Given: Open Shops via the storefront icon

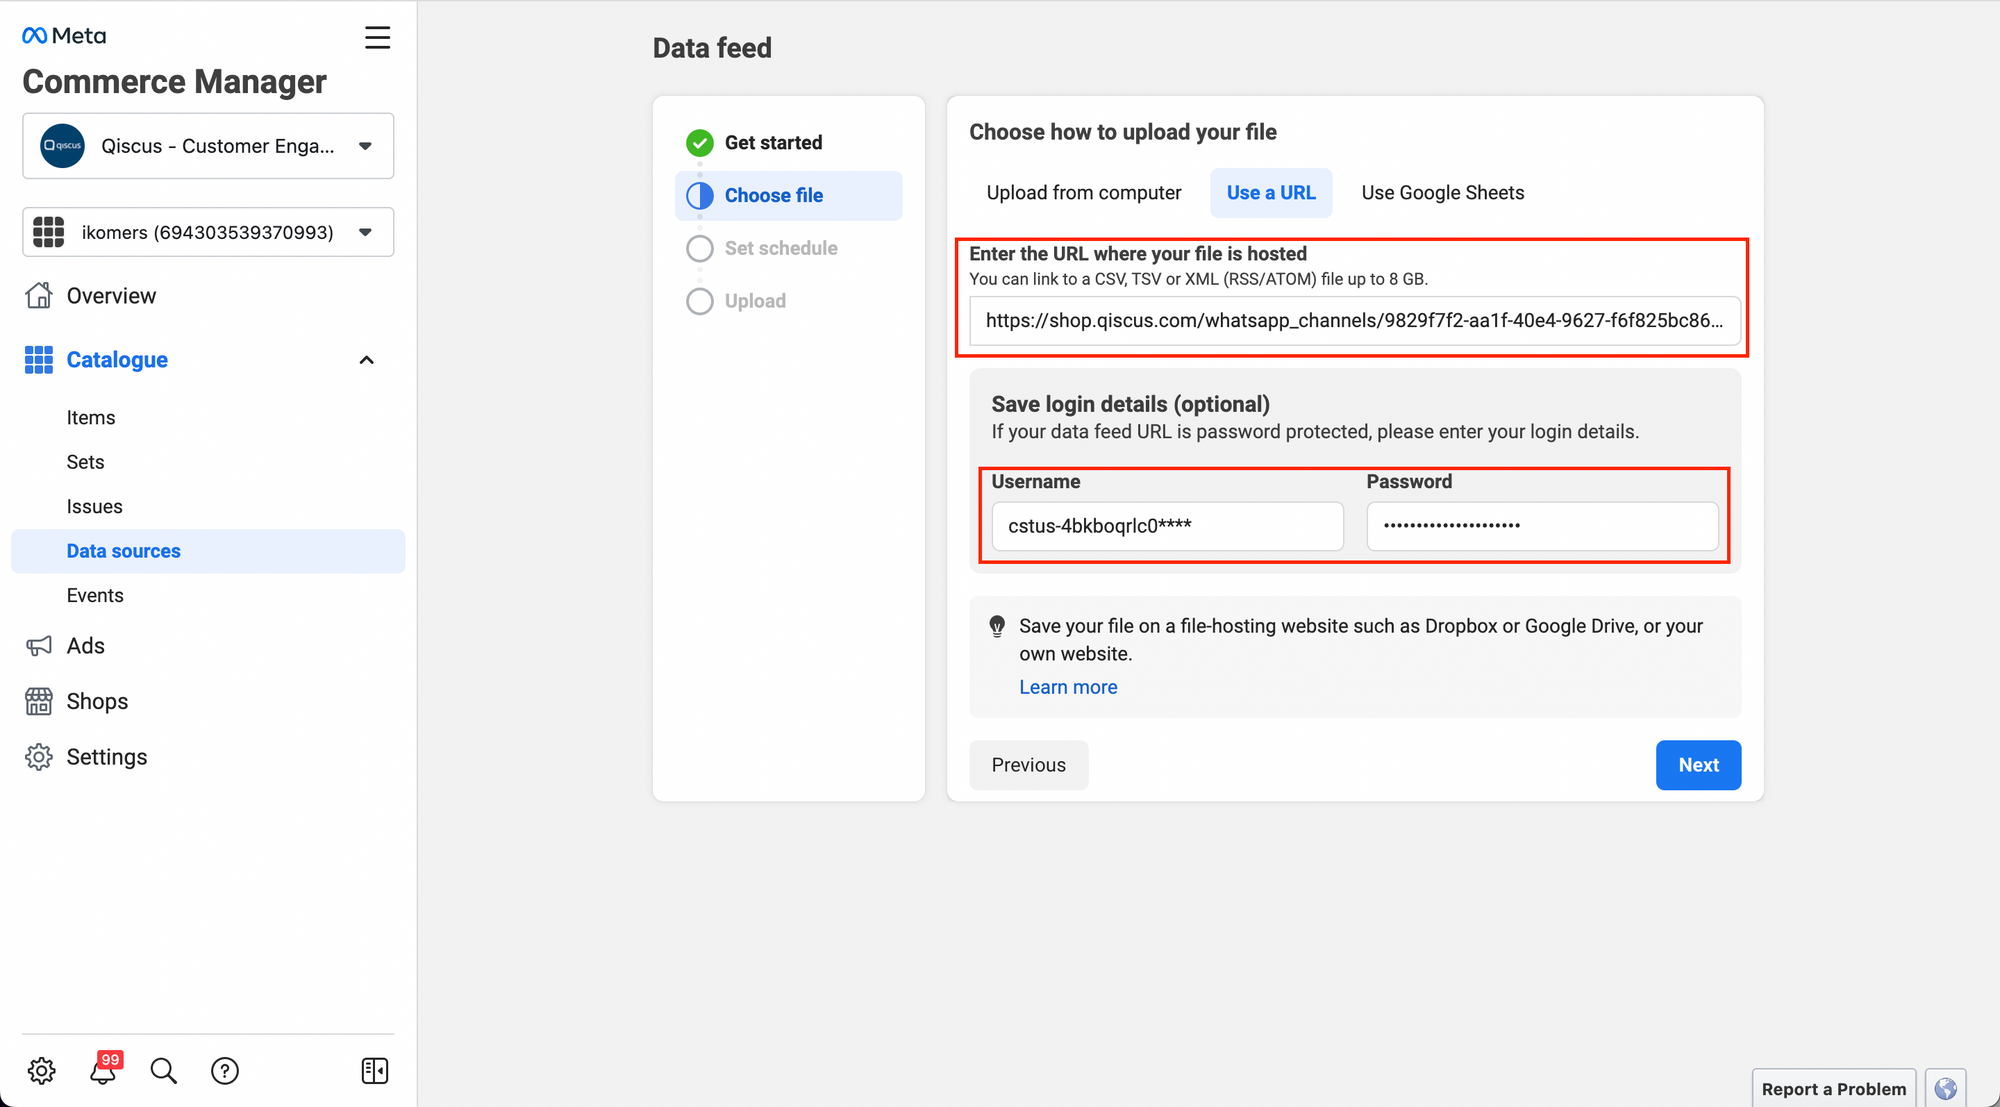Looking at the screenshot, I should pos(39,701).
